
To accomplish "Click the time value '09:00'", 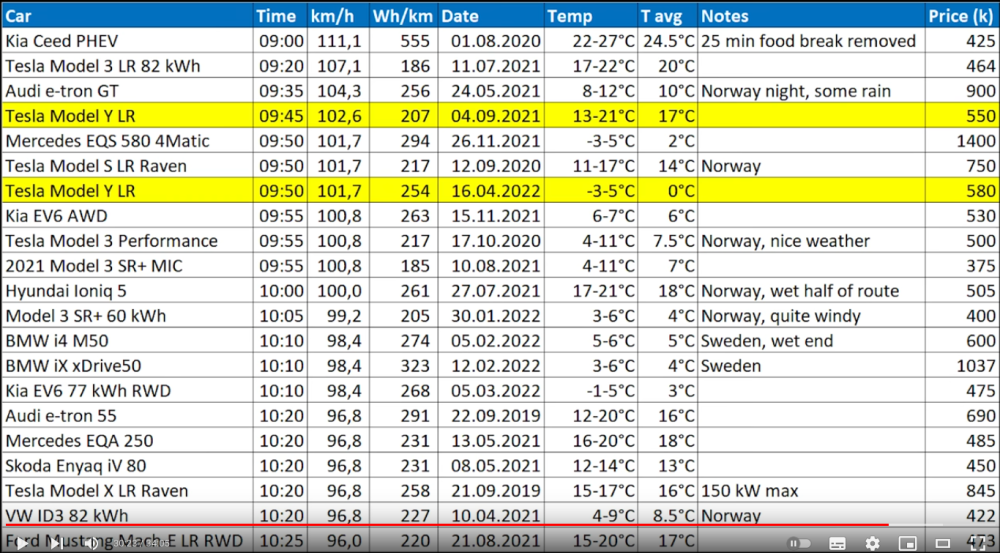I will (x=281, y=41).
